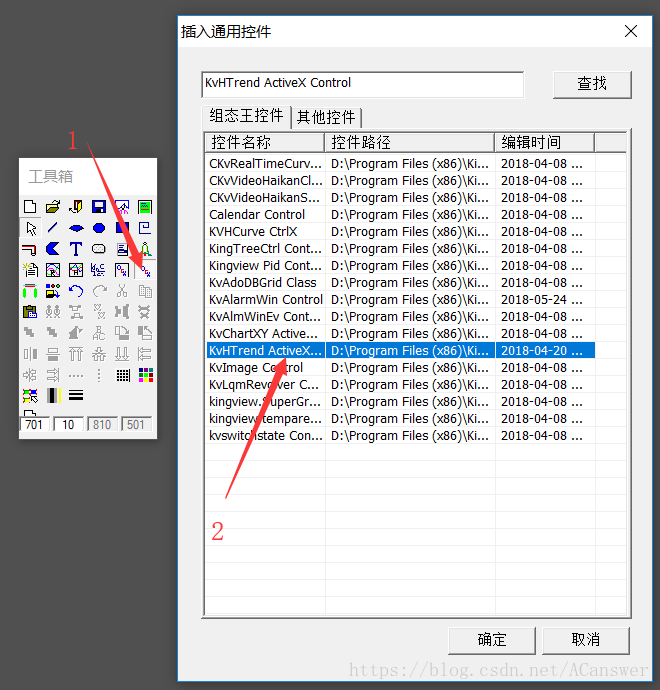The height and width of the screenshot is (690, 660).
Task: Click the black dot grid display icon
Action: click(x=123, y=375)
